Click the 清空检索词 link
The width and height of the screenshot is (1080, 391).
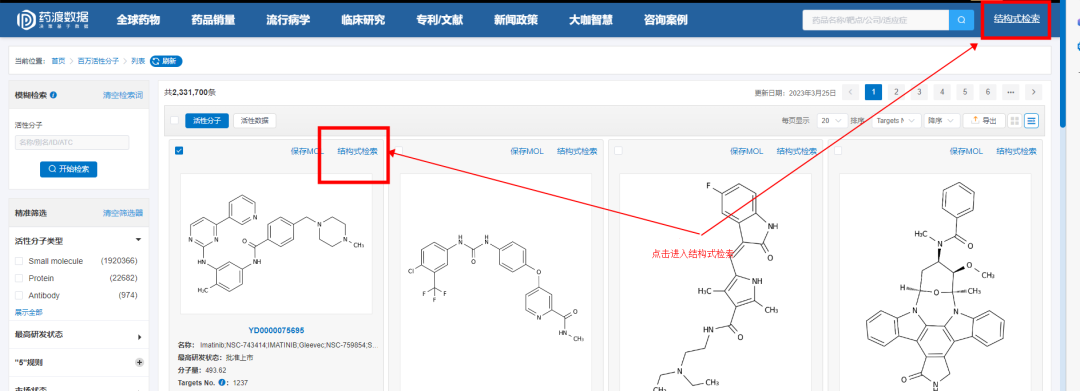pyautogui.click(x=123, y=95)
